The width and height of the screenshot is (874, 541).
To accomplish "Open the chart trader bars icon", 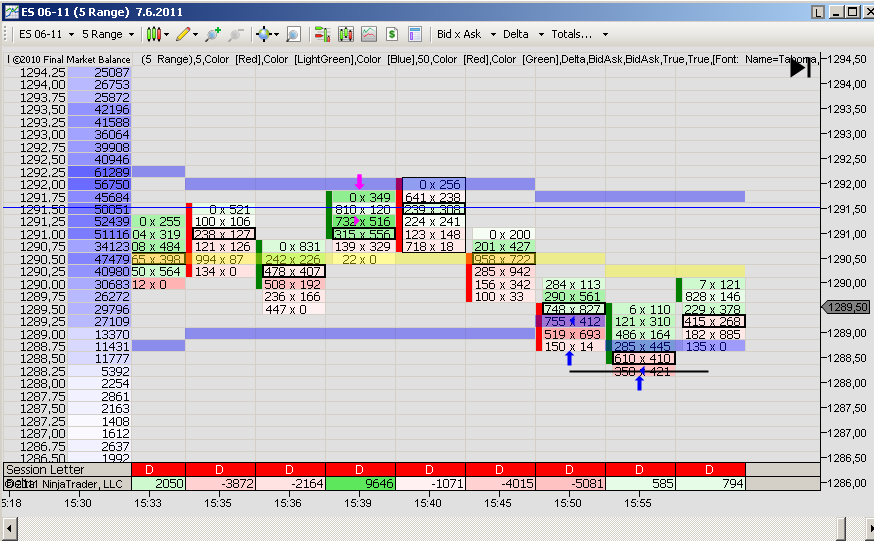I will pos(322,35).
